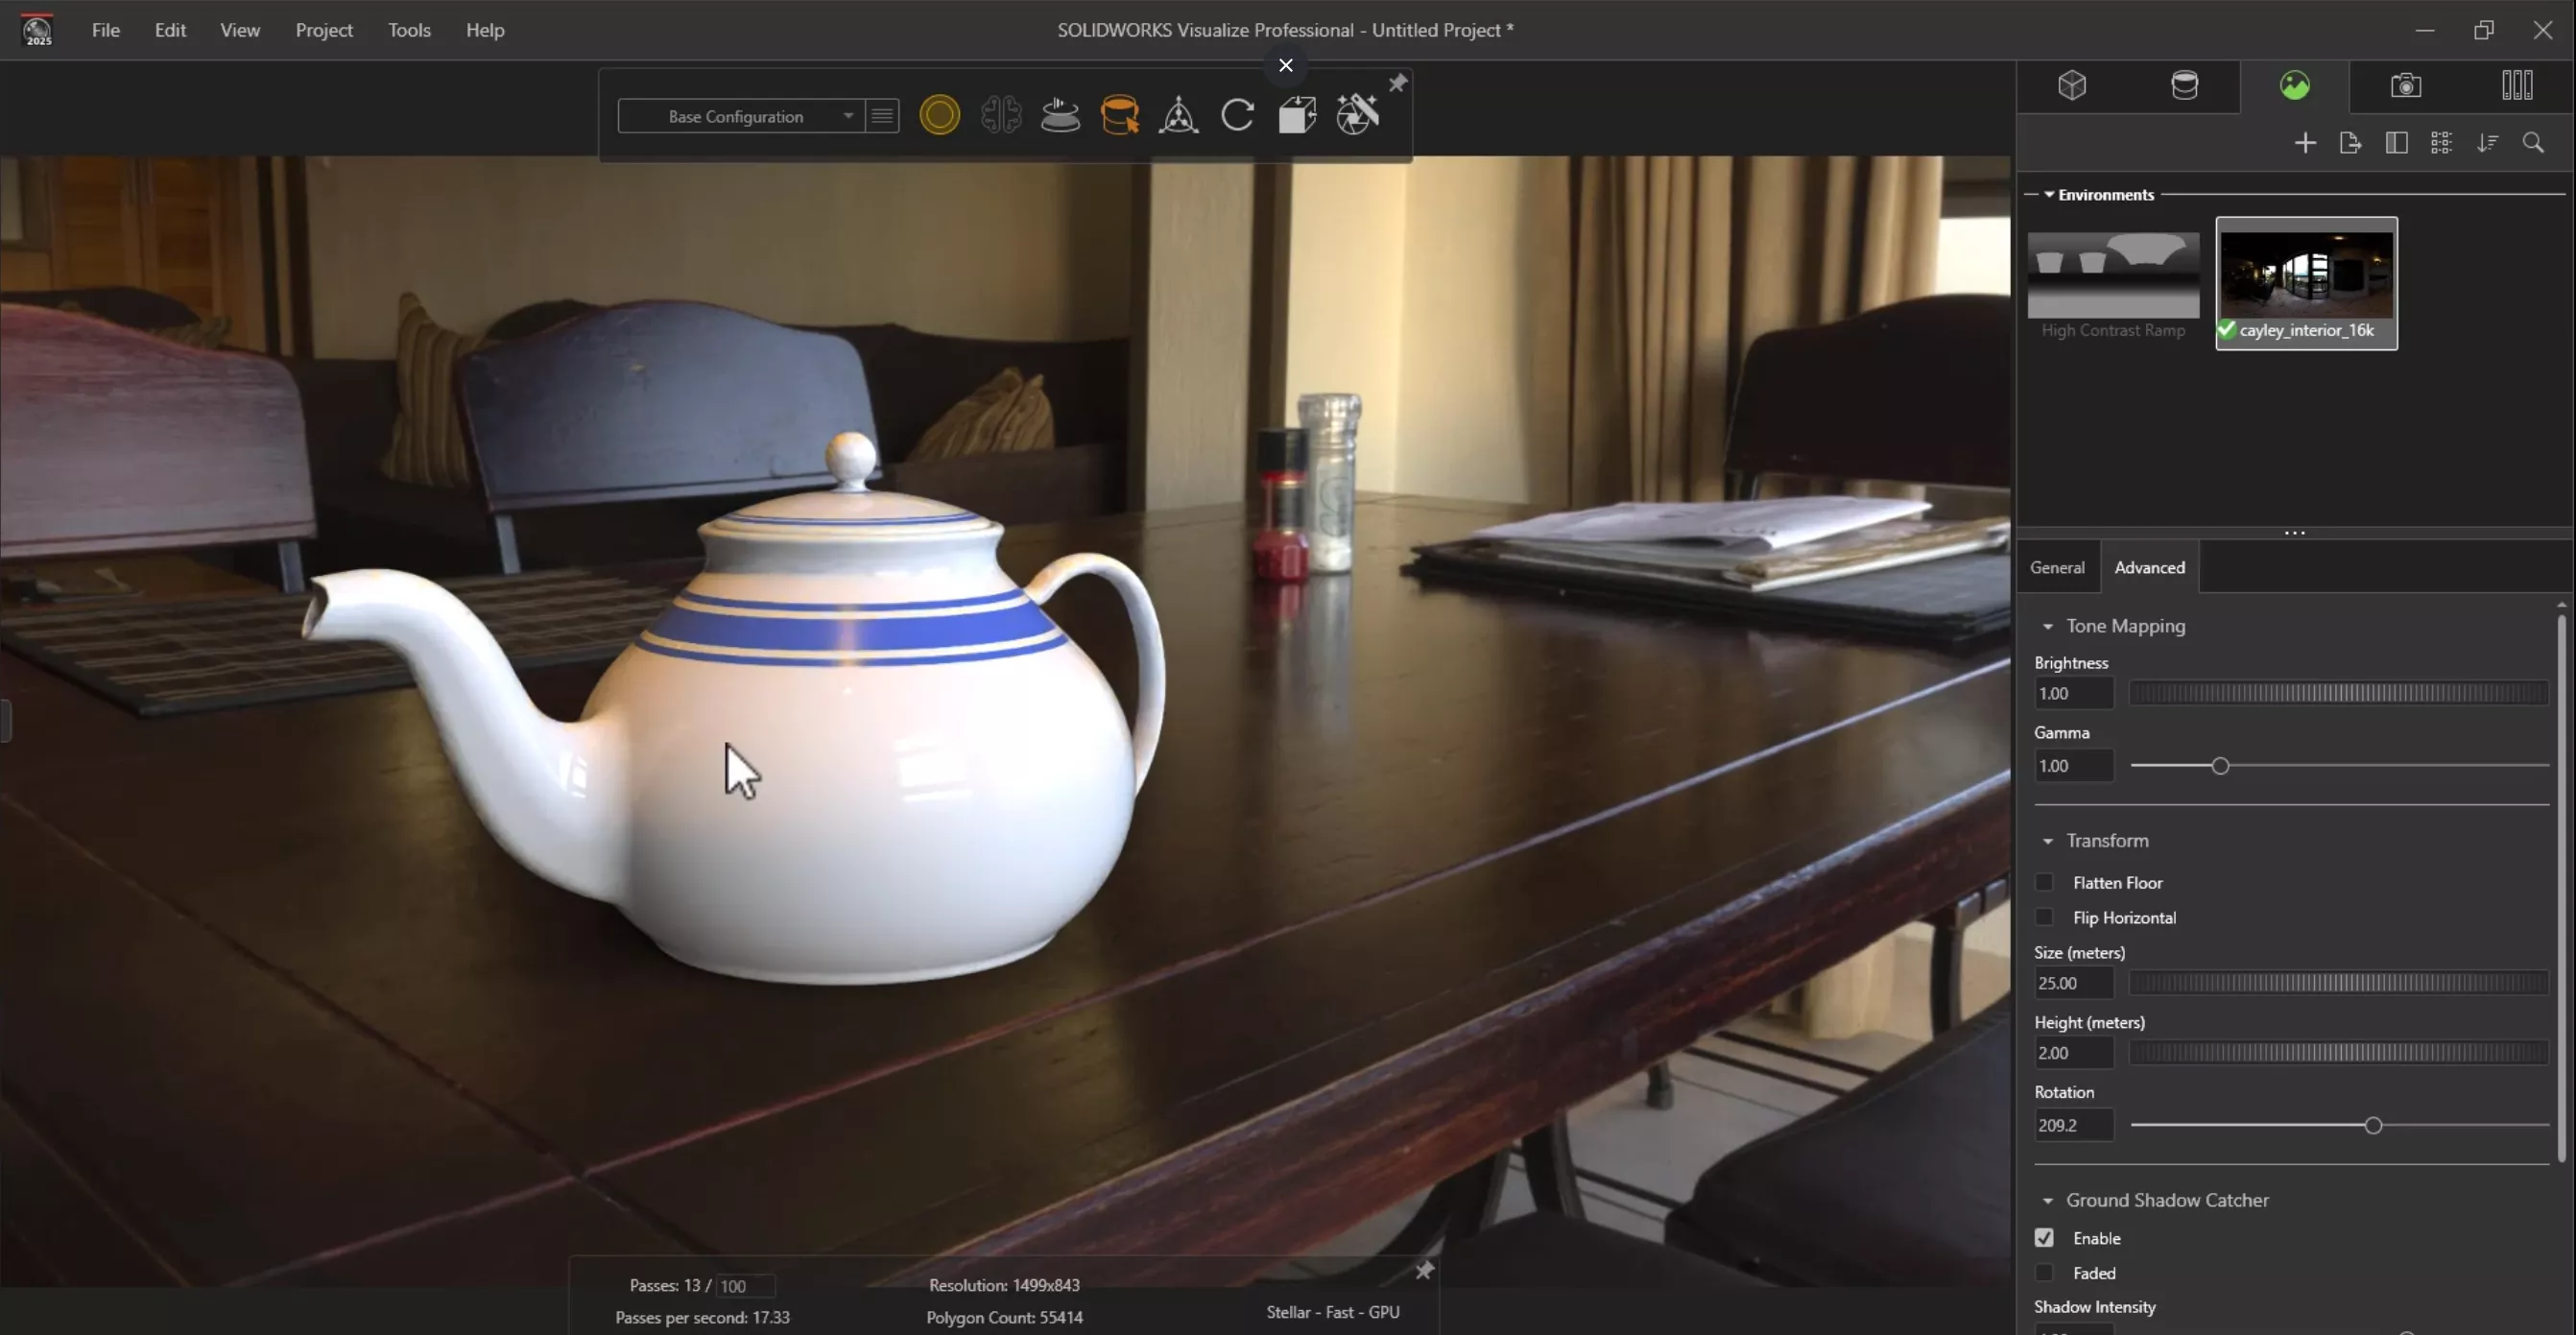Click the cube import icon in toolbar
This screenshot has height=1335, width=2576.
tap(1297, 115)
